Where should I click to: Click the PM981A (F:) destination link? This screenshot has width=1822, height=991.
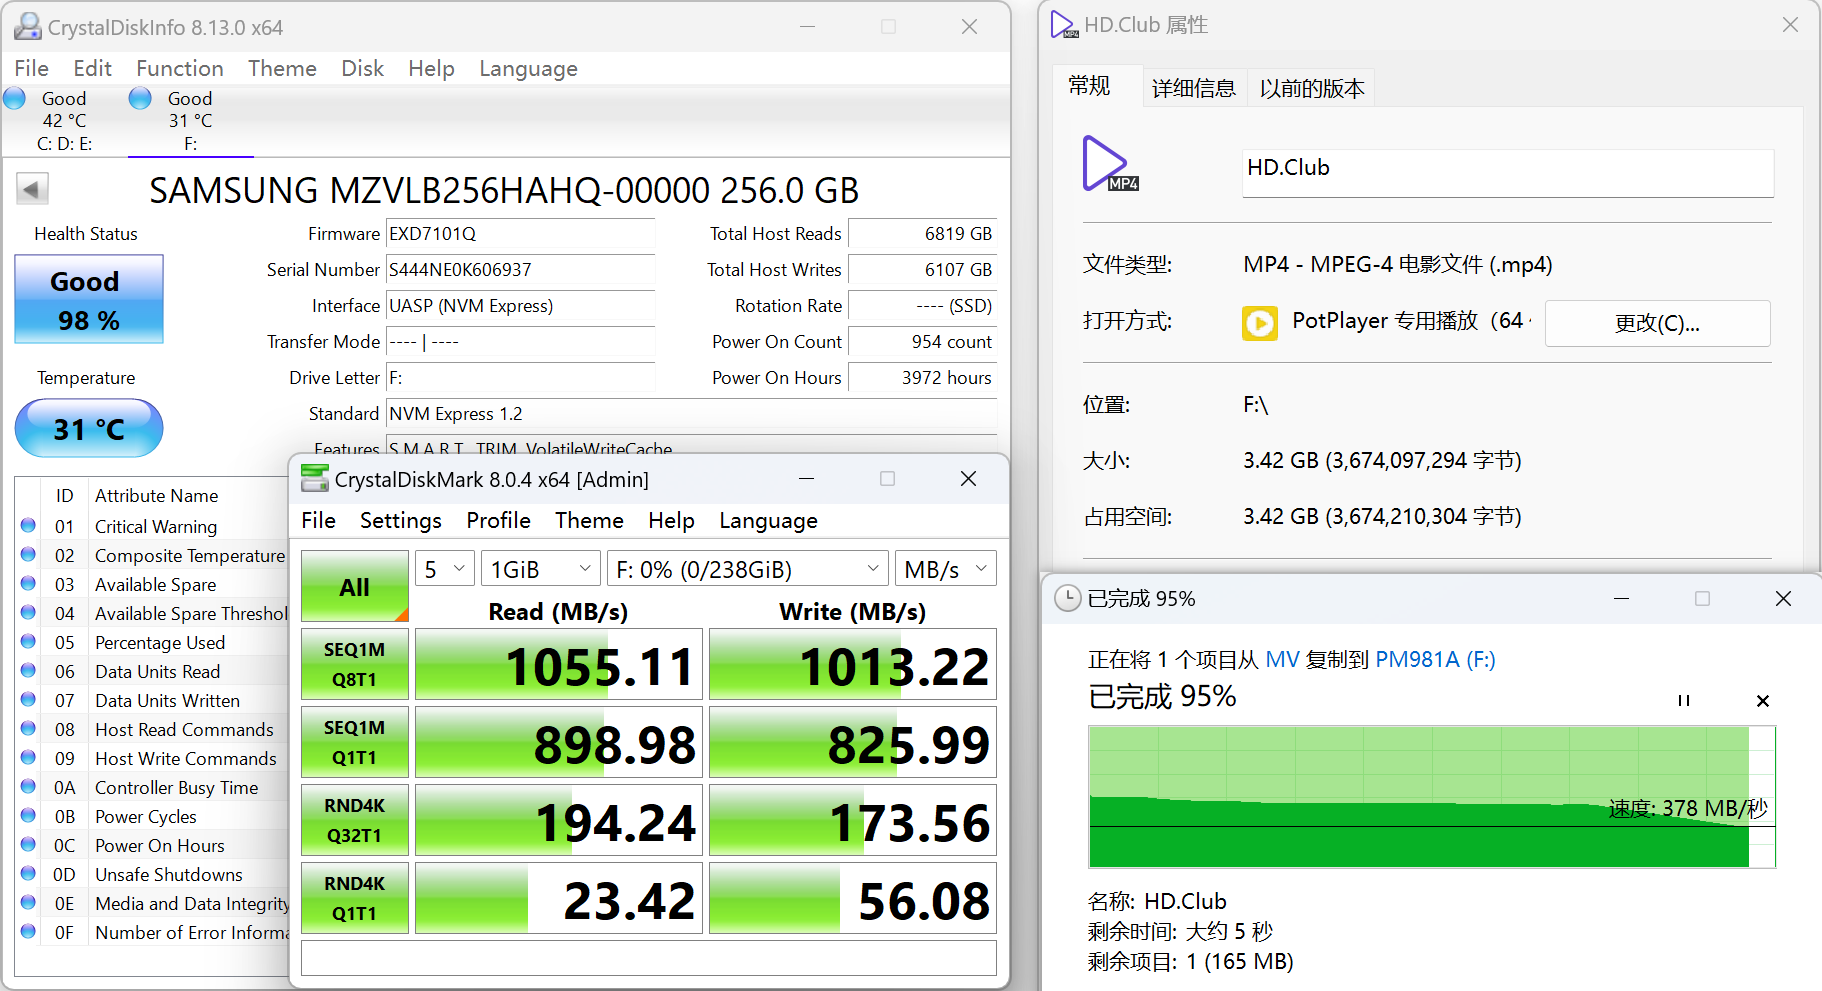pyautogui.click(x=1435, y=659)
